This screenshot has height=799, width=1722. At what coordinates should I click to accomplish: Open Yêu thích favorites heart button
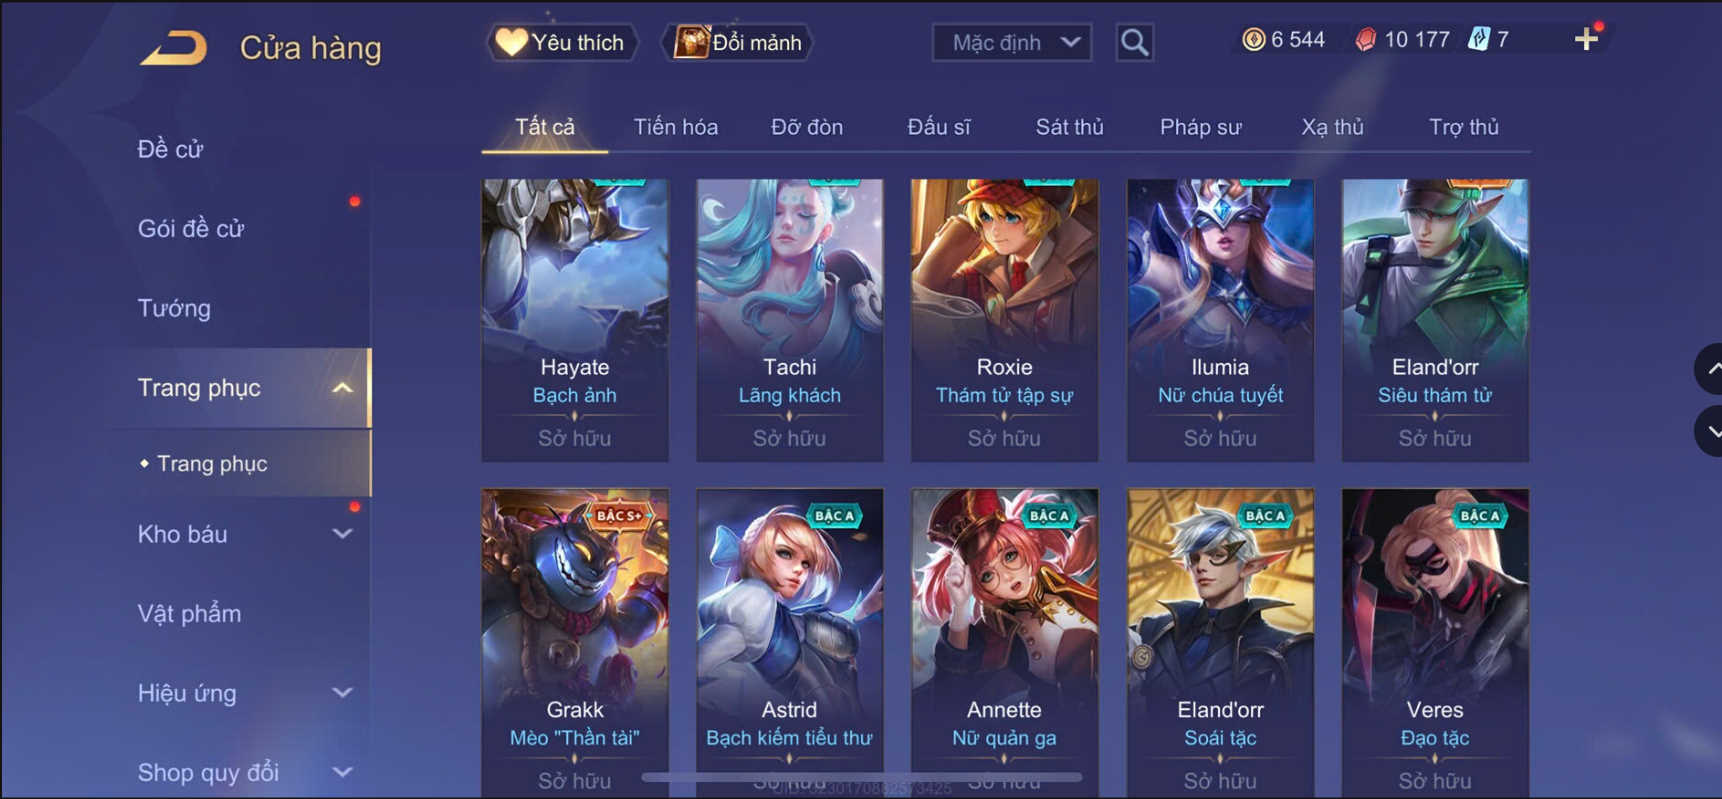click(561, 42)
